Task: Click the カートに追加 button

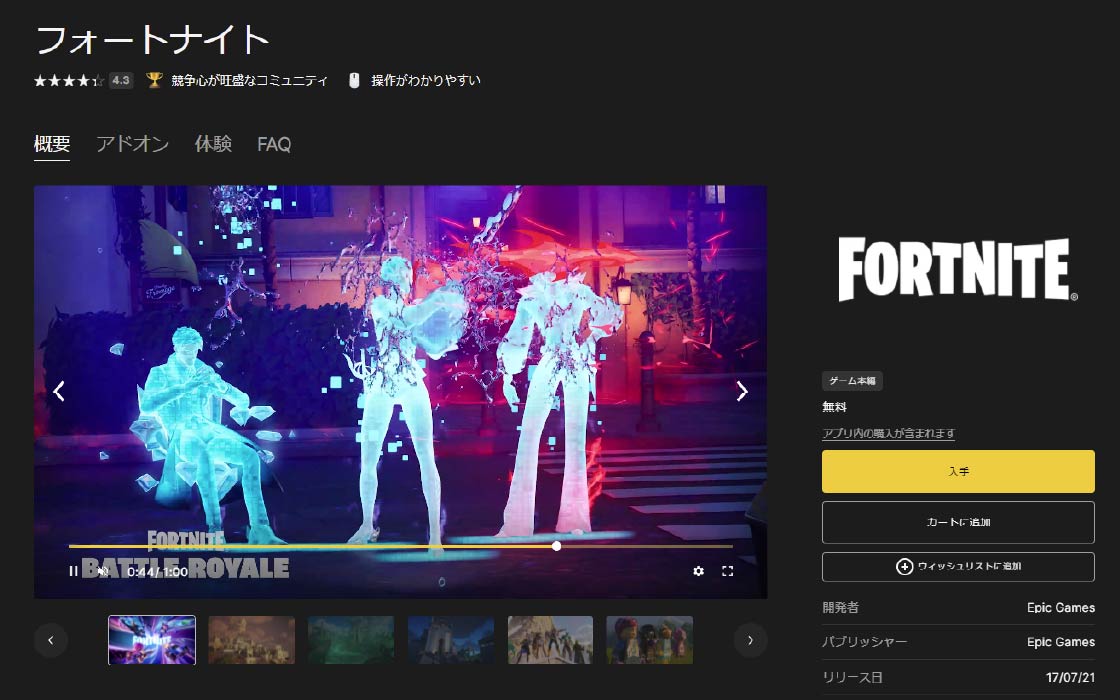Action: 958,522
